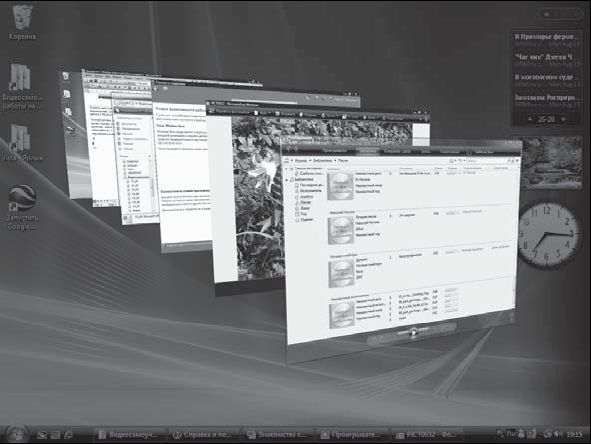Click the plus button atop the sidebar
This screenshot has height=444, width=591.
click(547, 14)
